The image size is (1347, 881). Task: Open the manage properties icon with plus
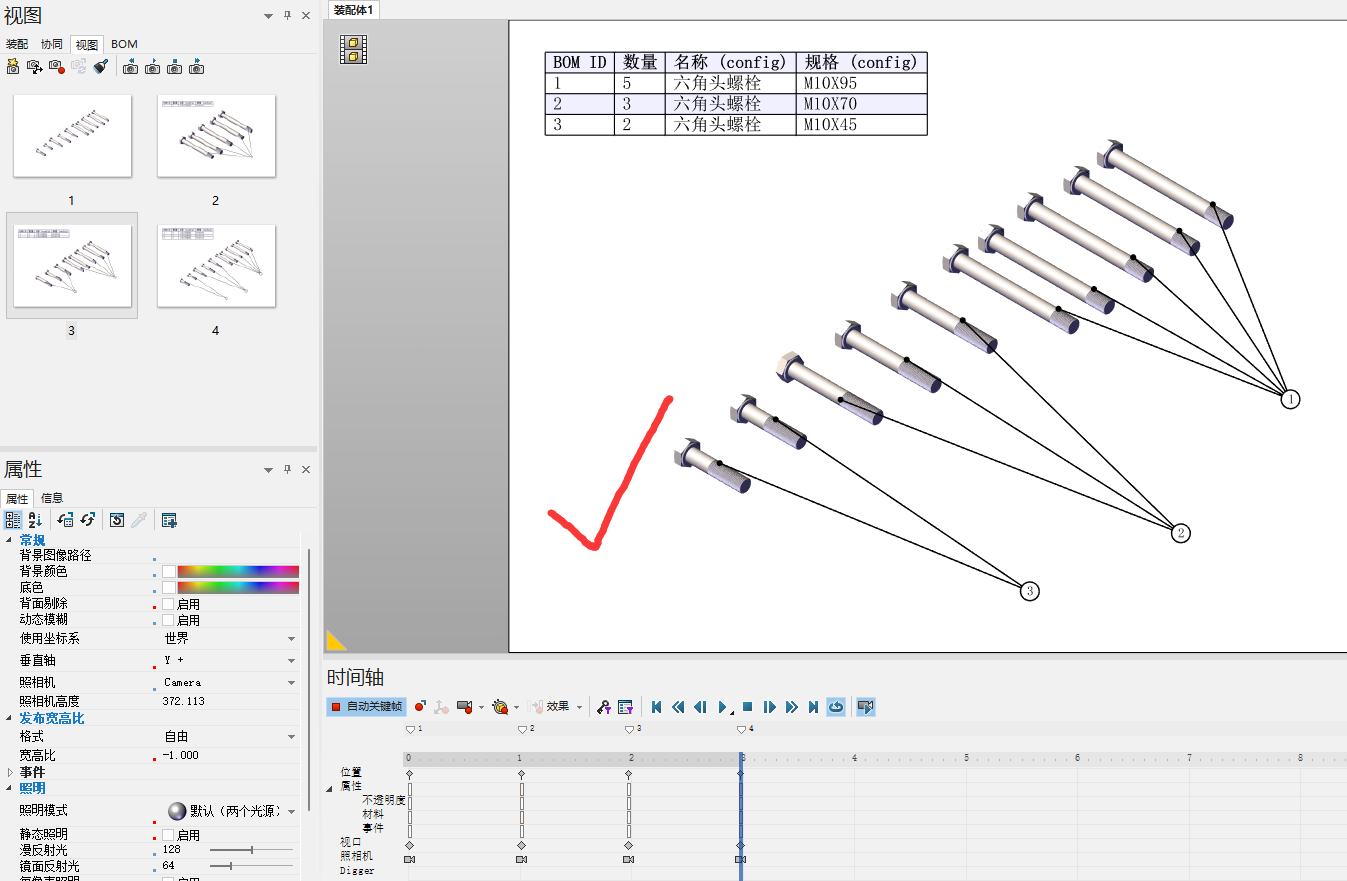tap(169, 520)
